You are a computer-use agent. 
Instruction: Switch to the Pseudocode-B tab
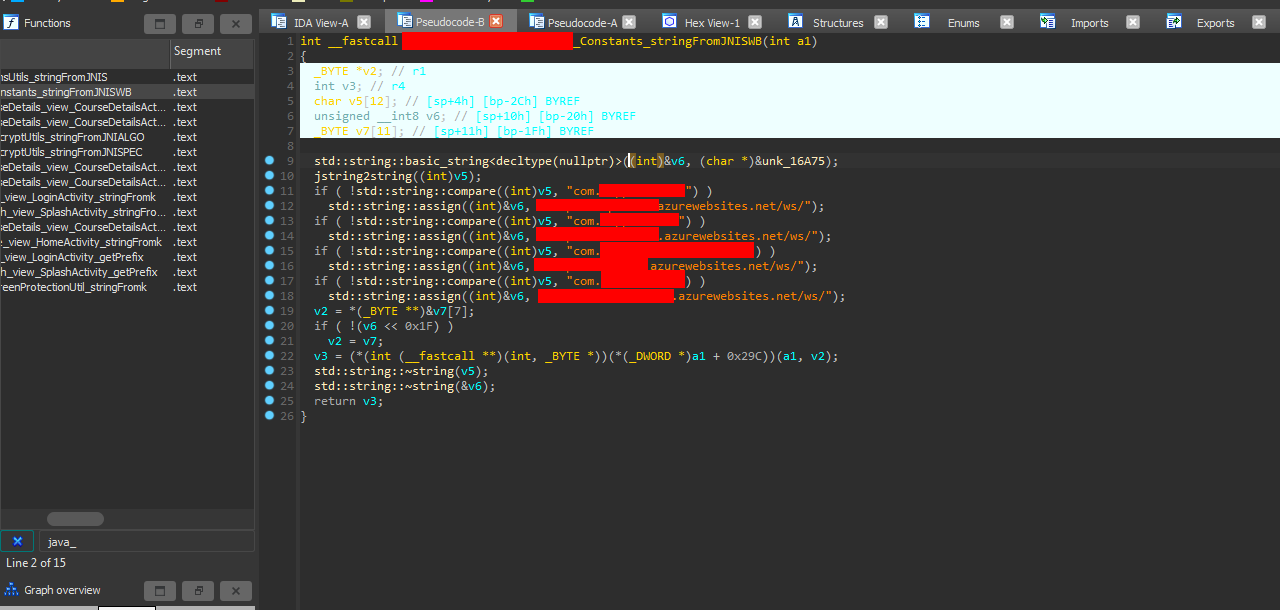450,22
